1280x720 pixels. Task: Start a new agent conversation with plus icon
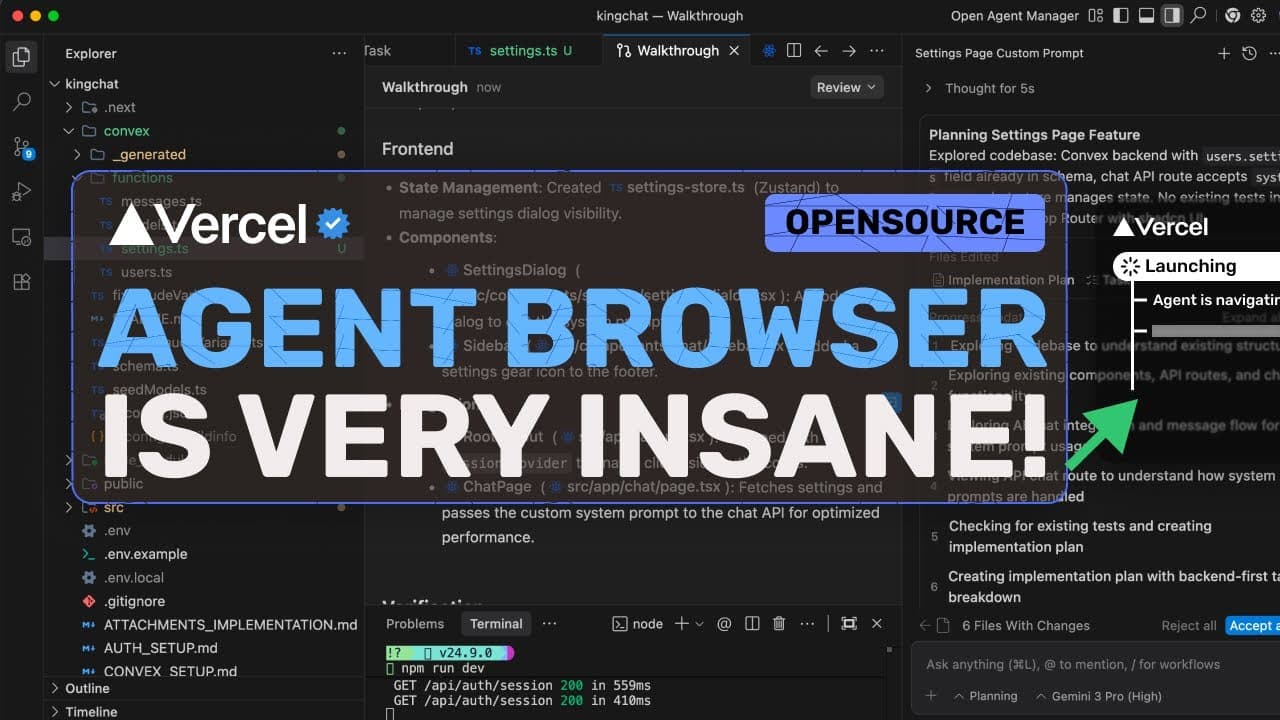tap(1224, 54)
